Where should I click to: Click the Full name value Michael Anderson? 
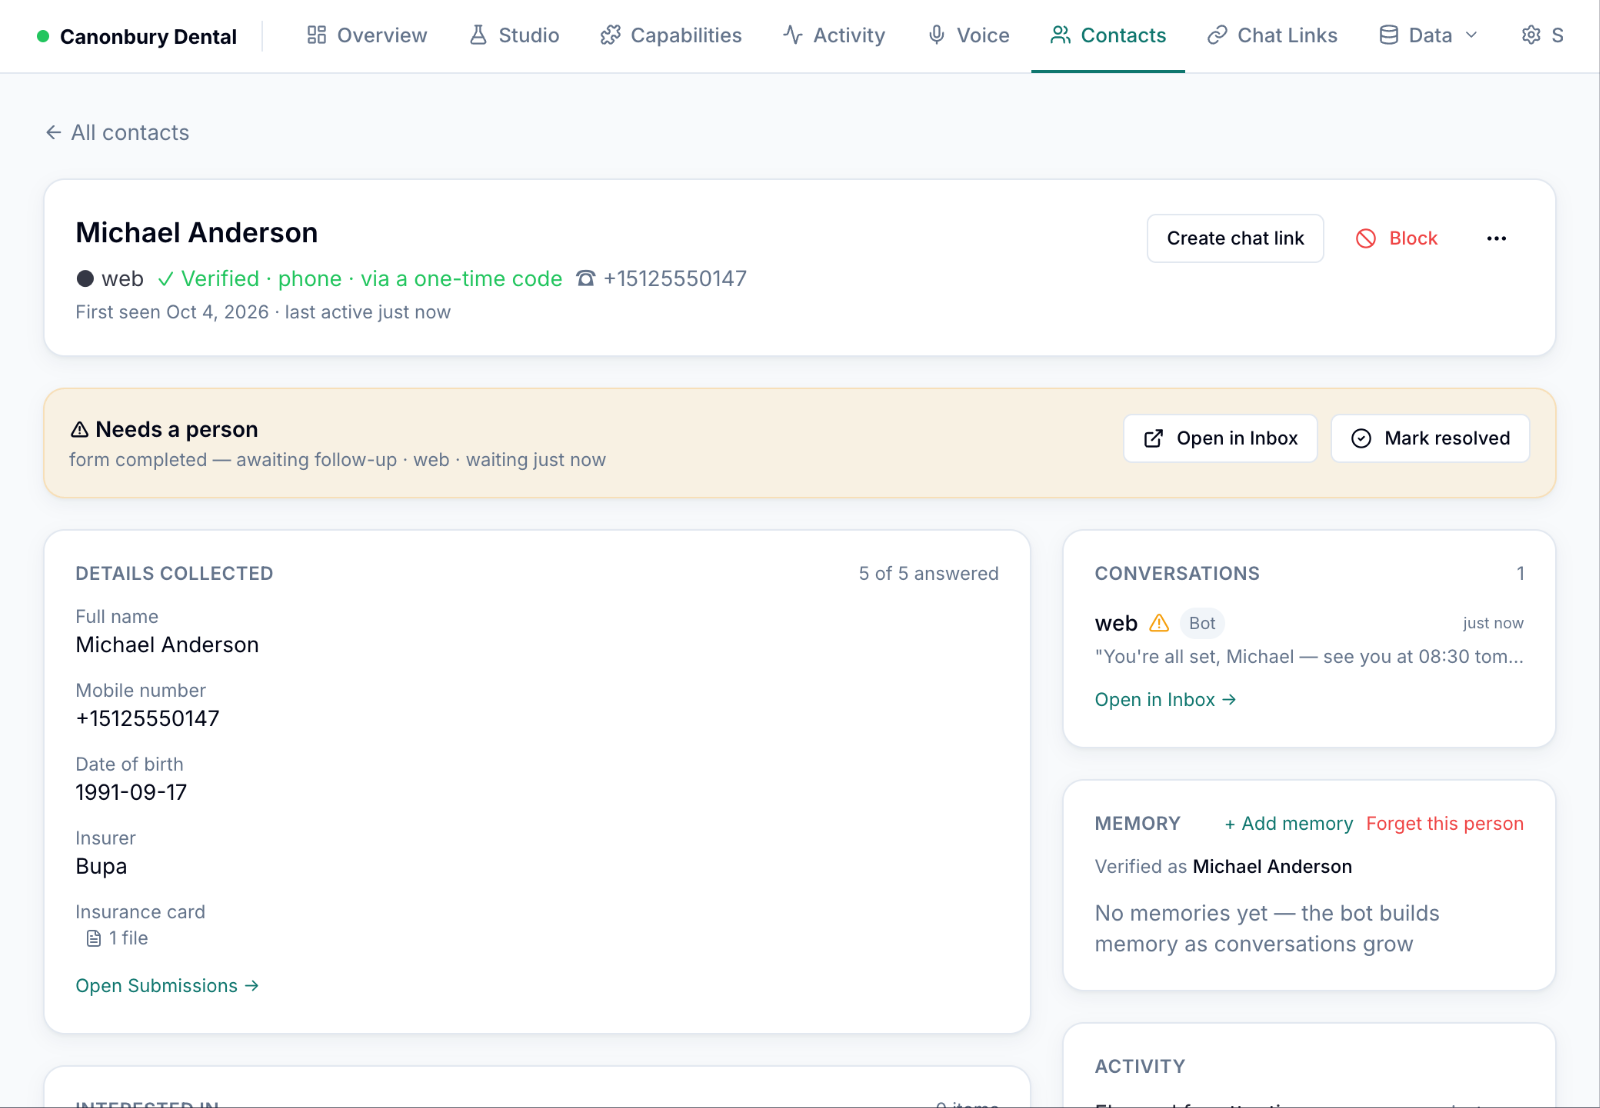point(167,645)
